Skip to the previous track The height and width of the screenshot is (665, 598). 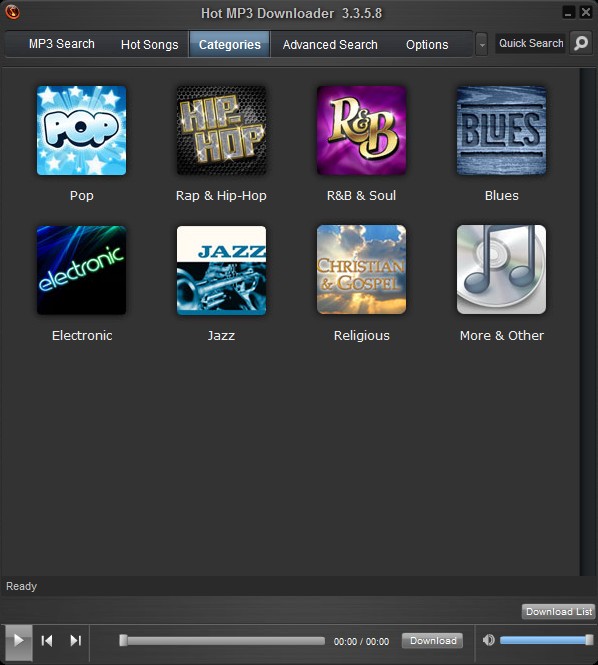coord(47,640)
